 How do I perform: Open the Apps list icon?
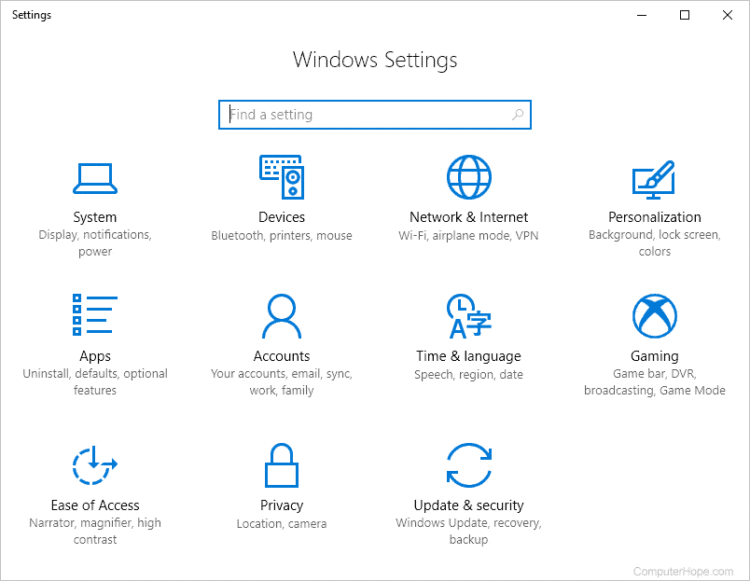(95, 315)
